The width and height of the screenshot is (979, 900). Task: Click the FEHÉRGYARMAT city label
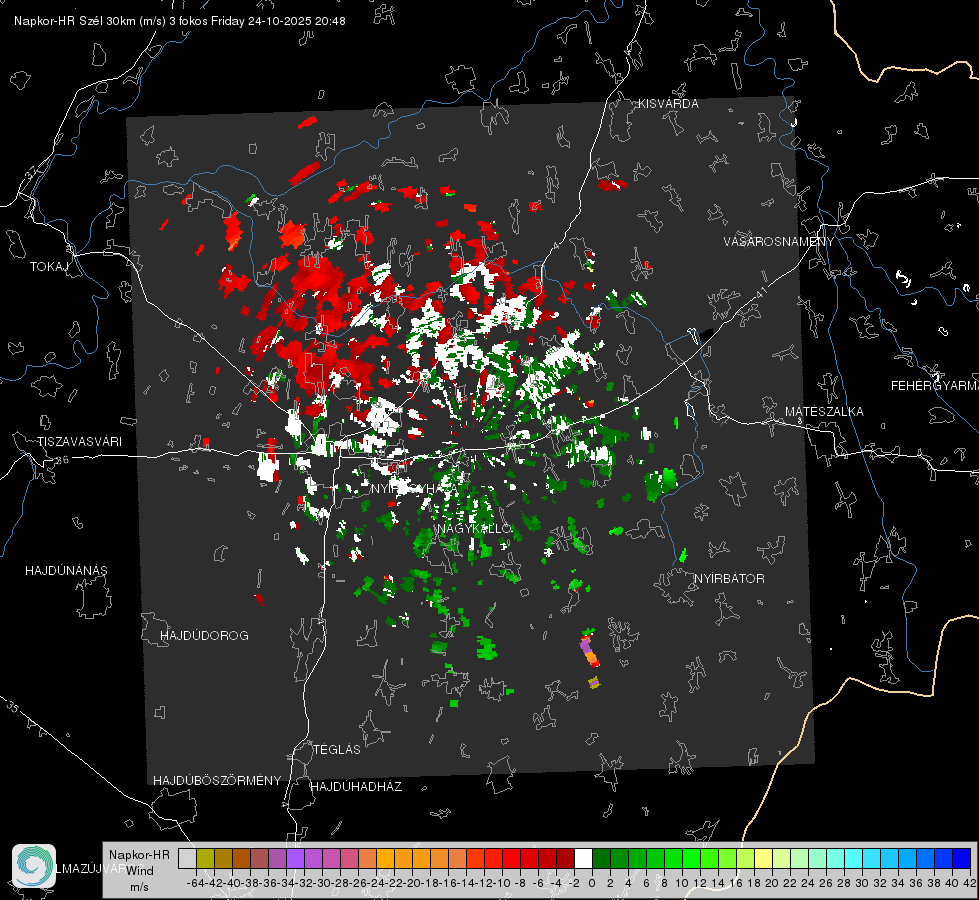pyautogui.click(x=934, y=386)
